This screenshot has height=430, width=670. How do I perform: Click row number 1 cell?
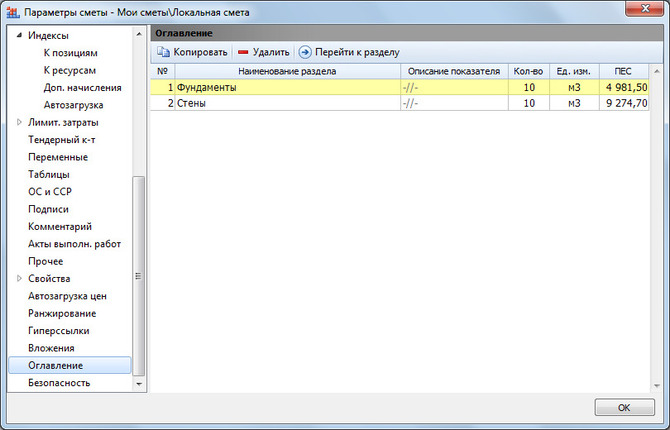point(163,87)
